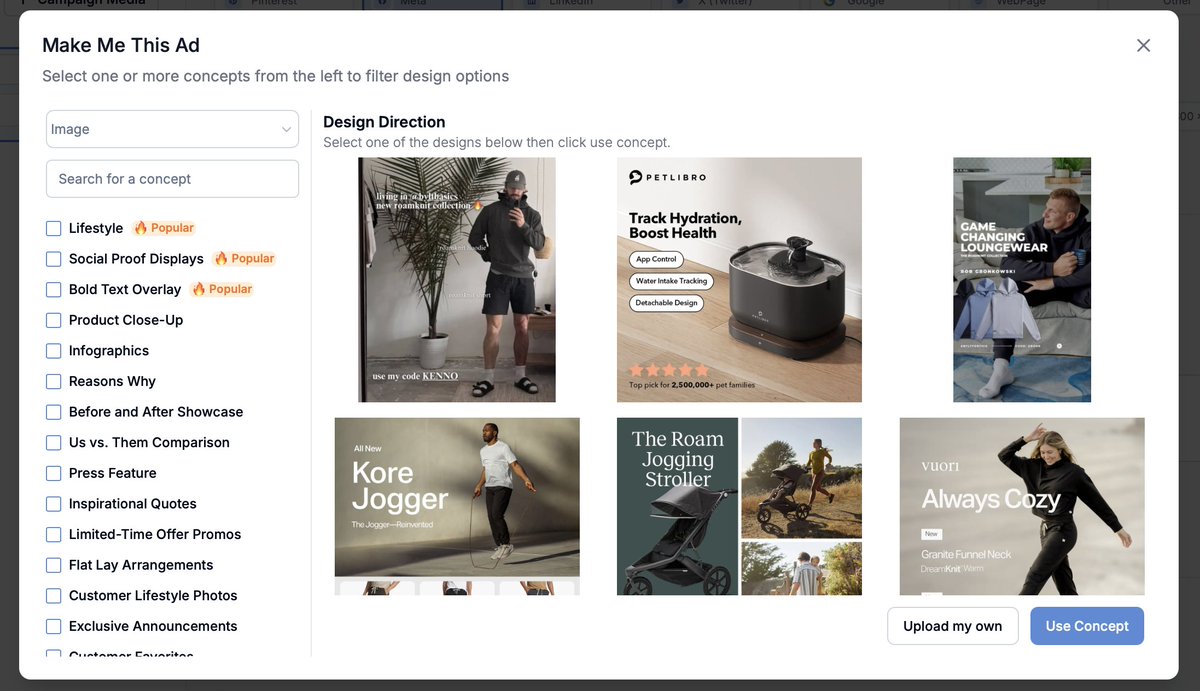The height and width of the screenshot is (691, 1200).
Task: Select the mirror selfie hoodie design
Action: click(457, 280)
